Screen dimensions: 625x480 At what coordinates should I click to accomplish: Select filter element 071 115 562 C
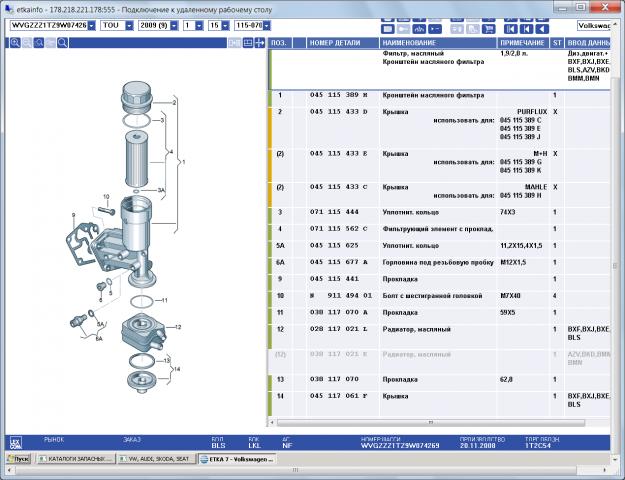pos(339,228)
